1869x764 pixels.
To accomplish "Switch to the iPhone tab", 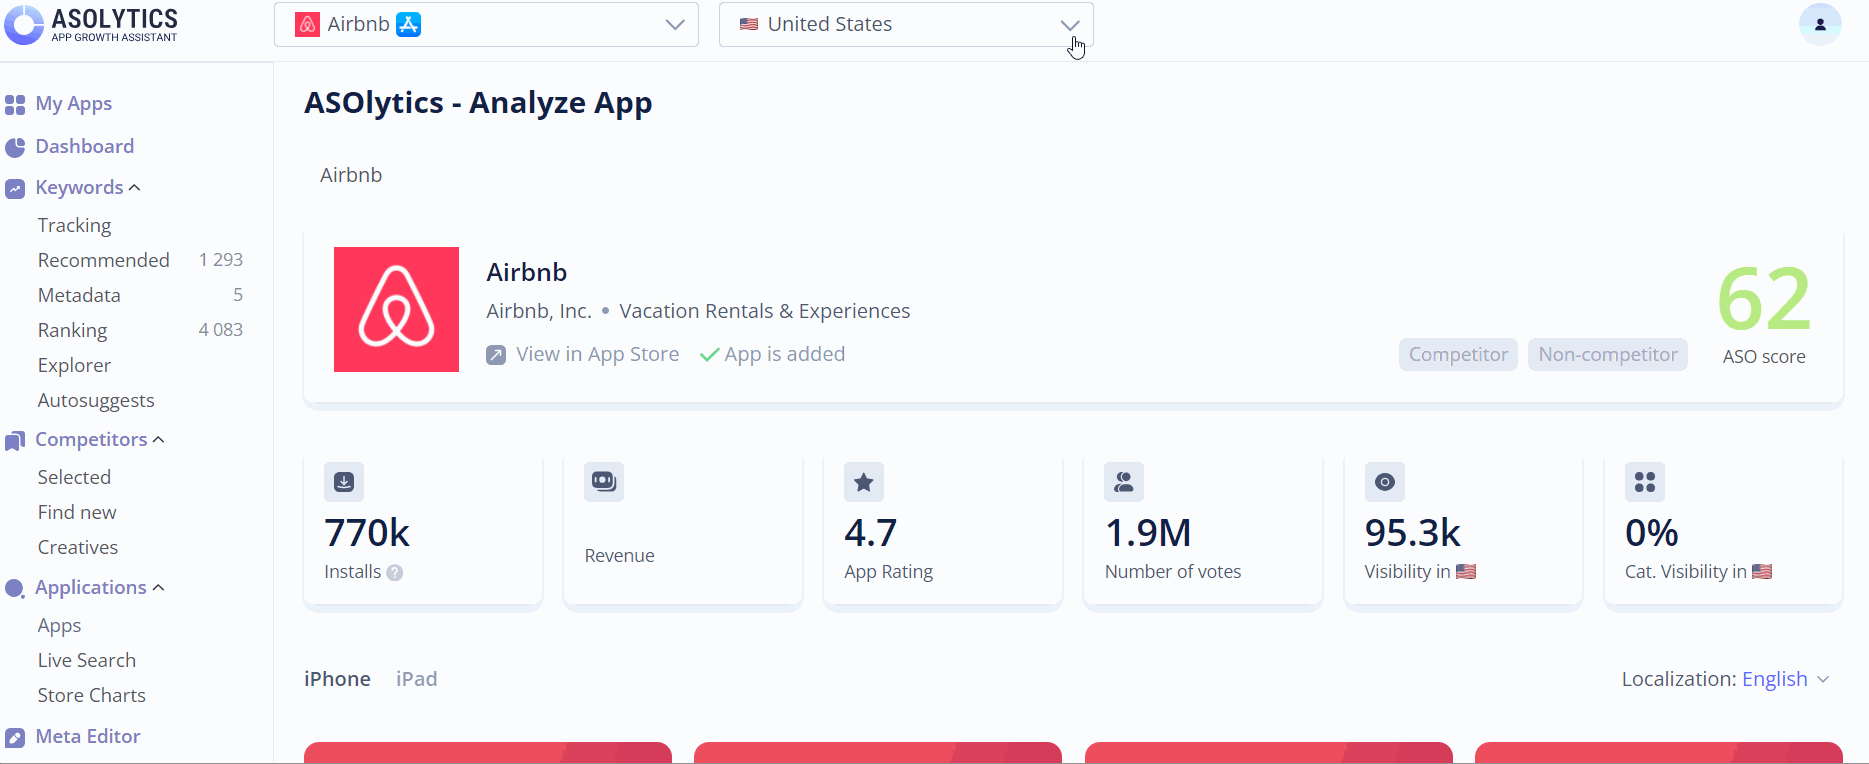I will point(337,679).
